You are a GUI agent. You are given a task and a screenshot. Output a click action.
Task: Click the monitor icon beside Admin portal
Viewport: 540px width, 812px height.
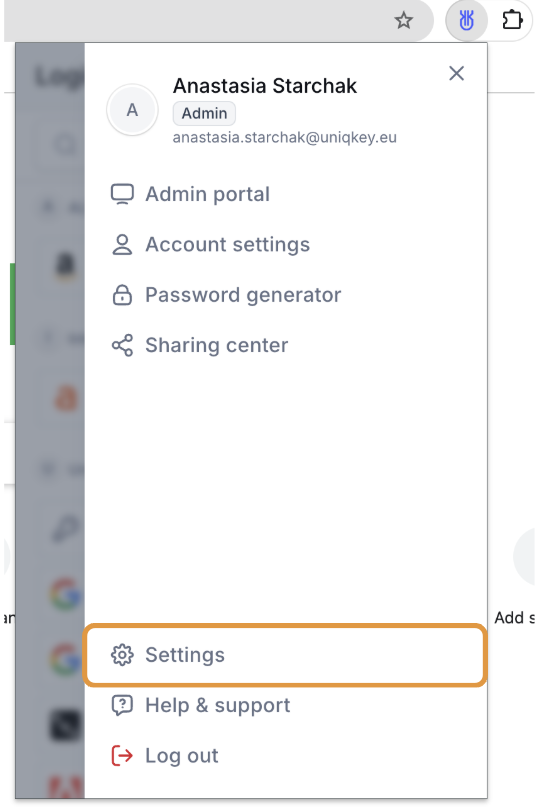pyautogui.click(x=122, y=194)
